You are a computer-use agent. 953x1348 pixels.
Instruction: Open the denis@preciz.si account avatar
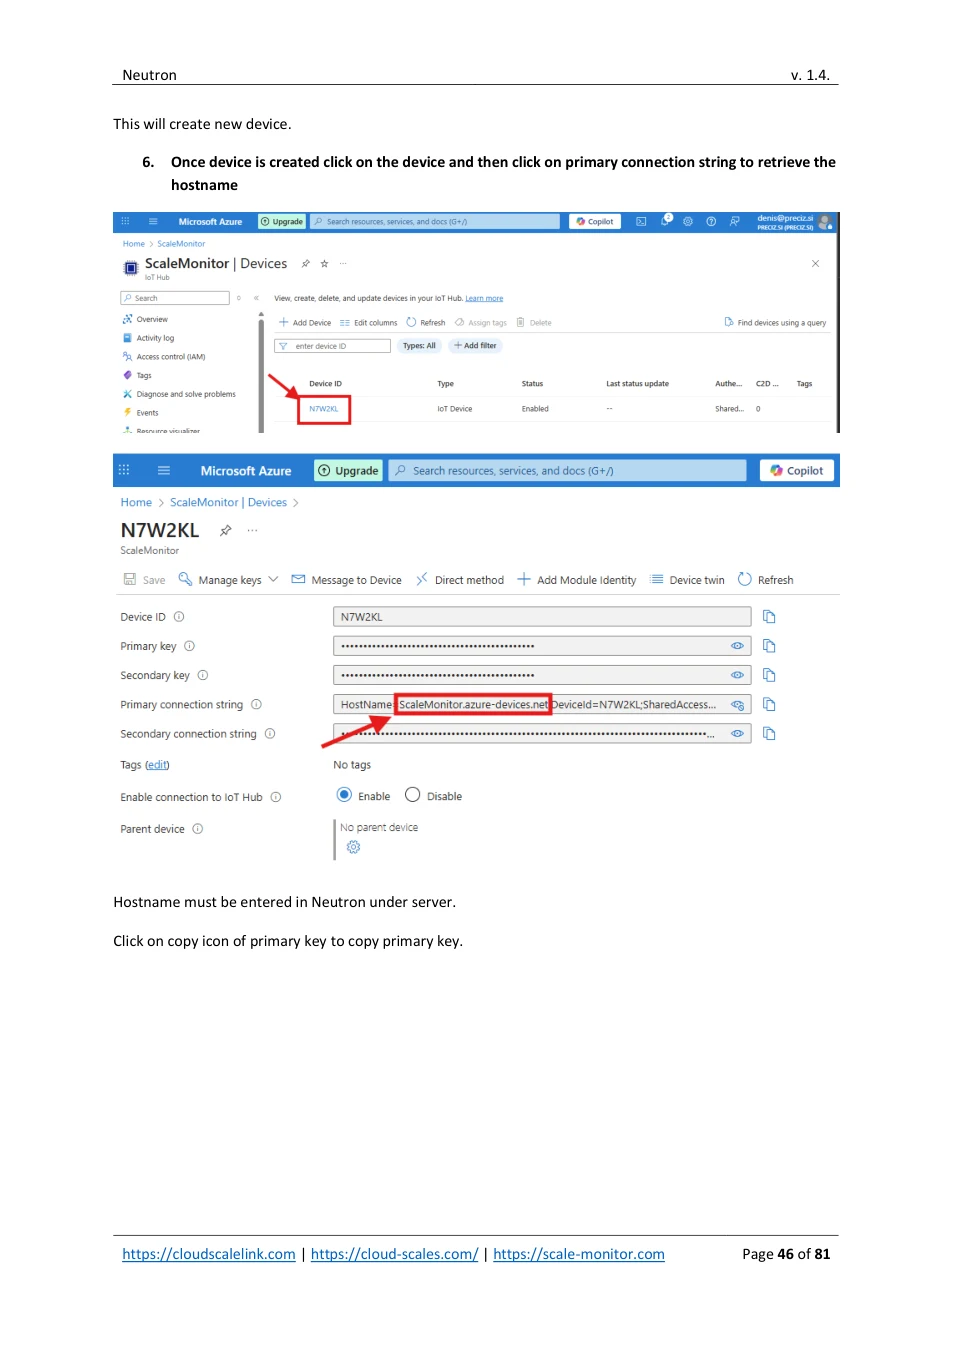click(x=825, y=222)
